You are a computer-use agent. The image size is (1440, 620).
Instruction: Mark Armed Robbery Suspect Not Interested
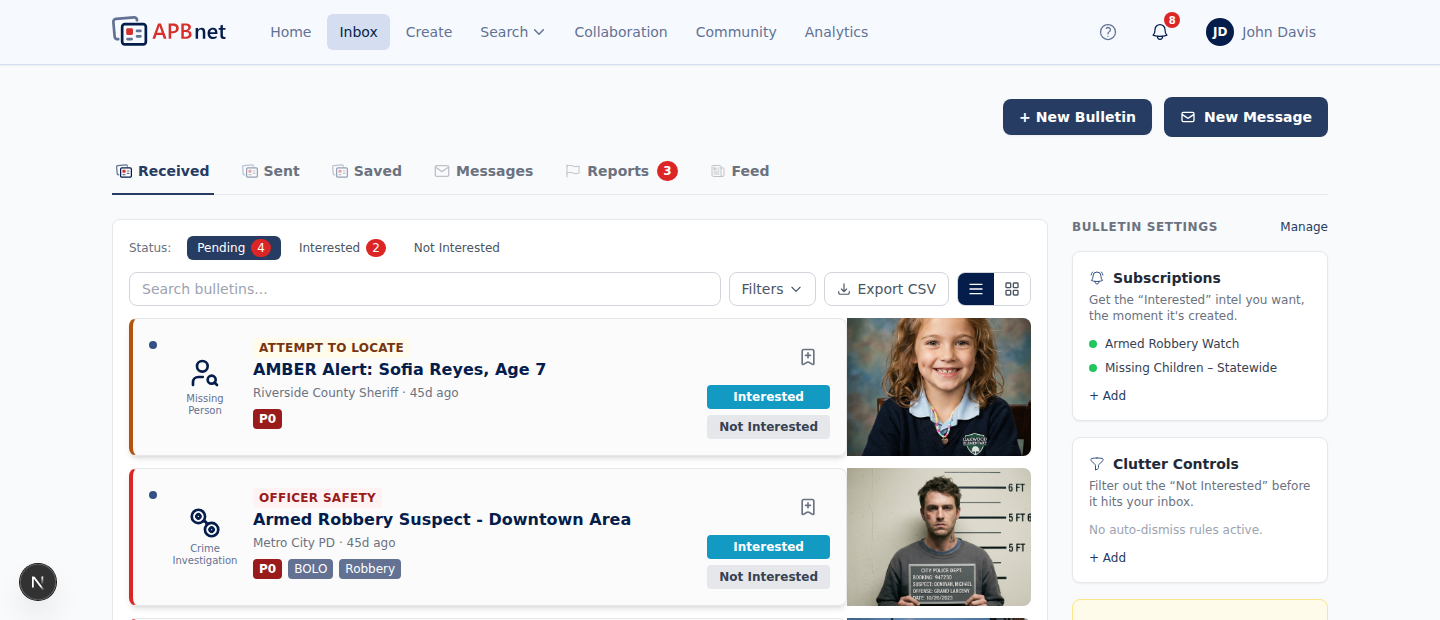768,577
